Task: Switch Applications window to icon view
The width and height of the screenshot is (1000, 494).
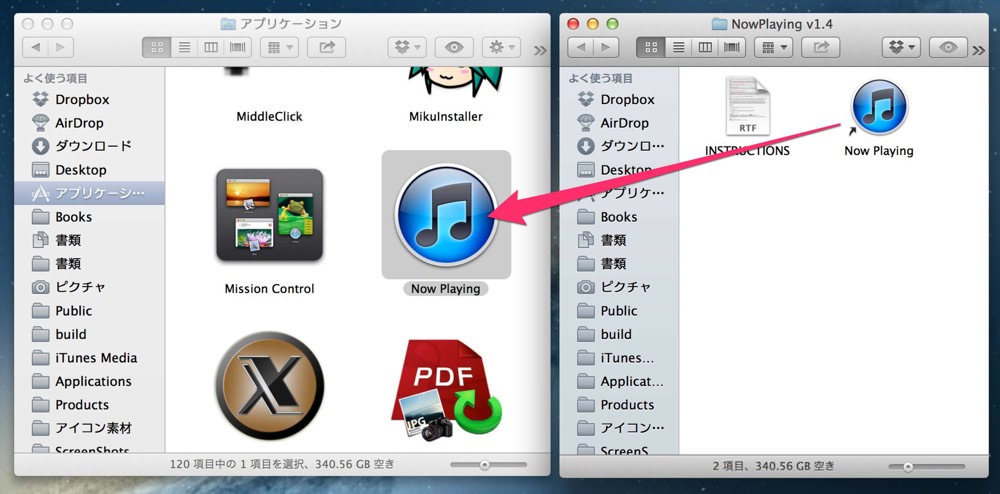Action: [156, 47]
